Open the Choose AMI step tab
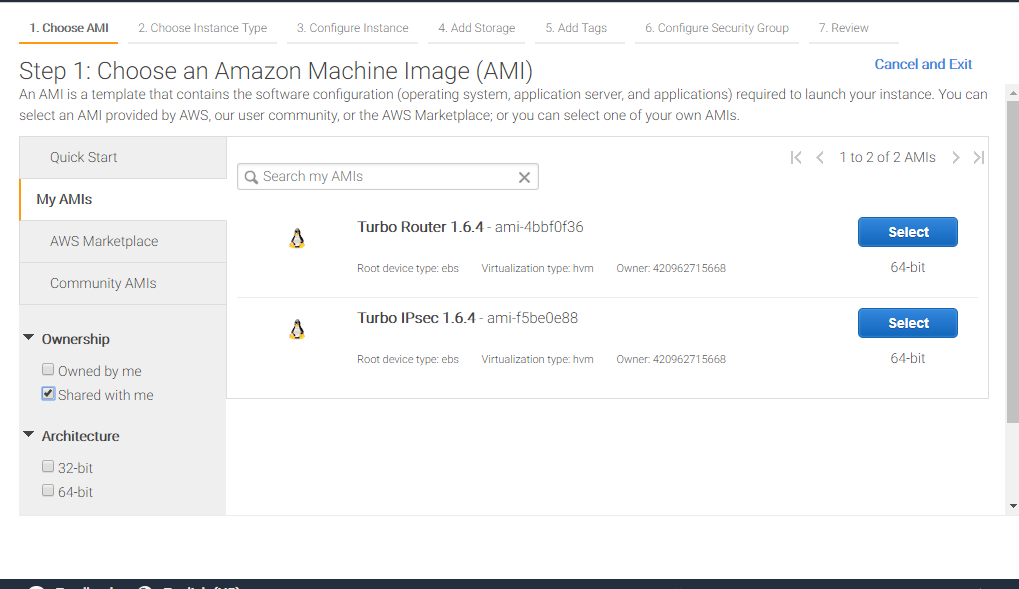Viewport: 1019px width, 589px height. pyautogui.click(x=68, y=29)
